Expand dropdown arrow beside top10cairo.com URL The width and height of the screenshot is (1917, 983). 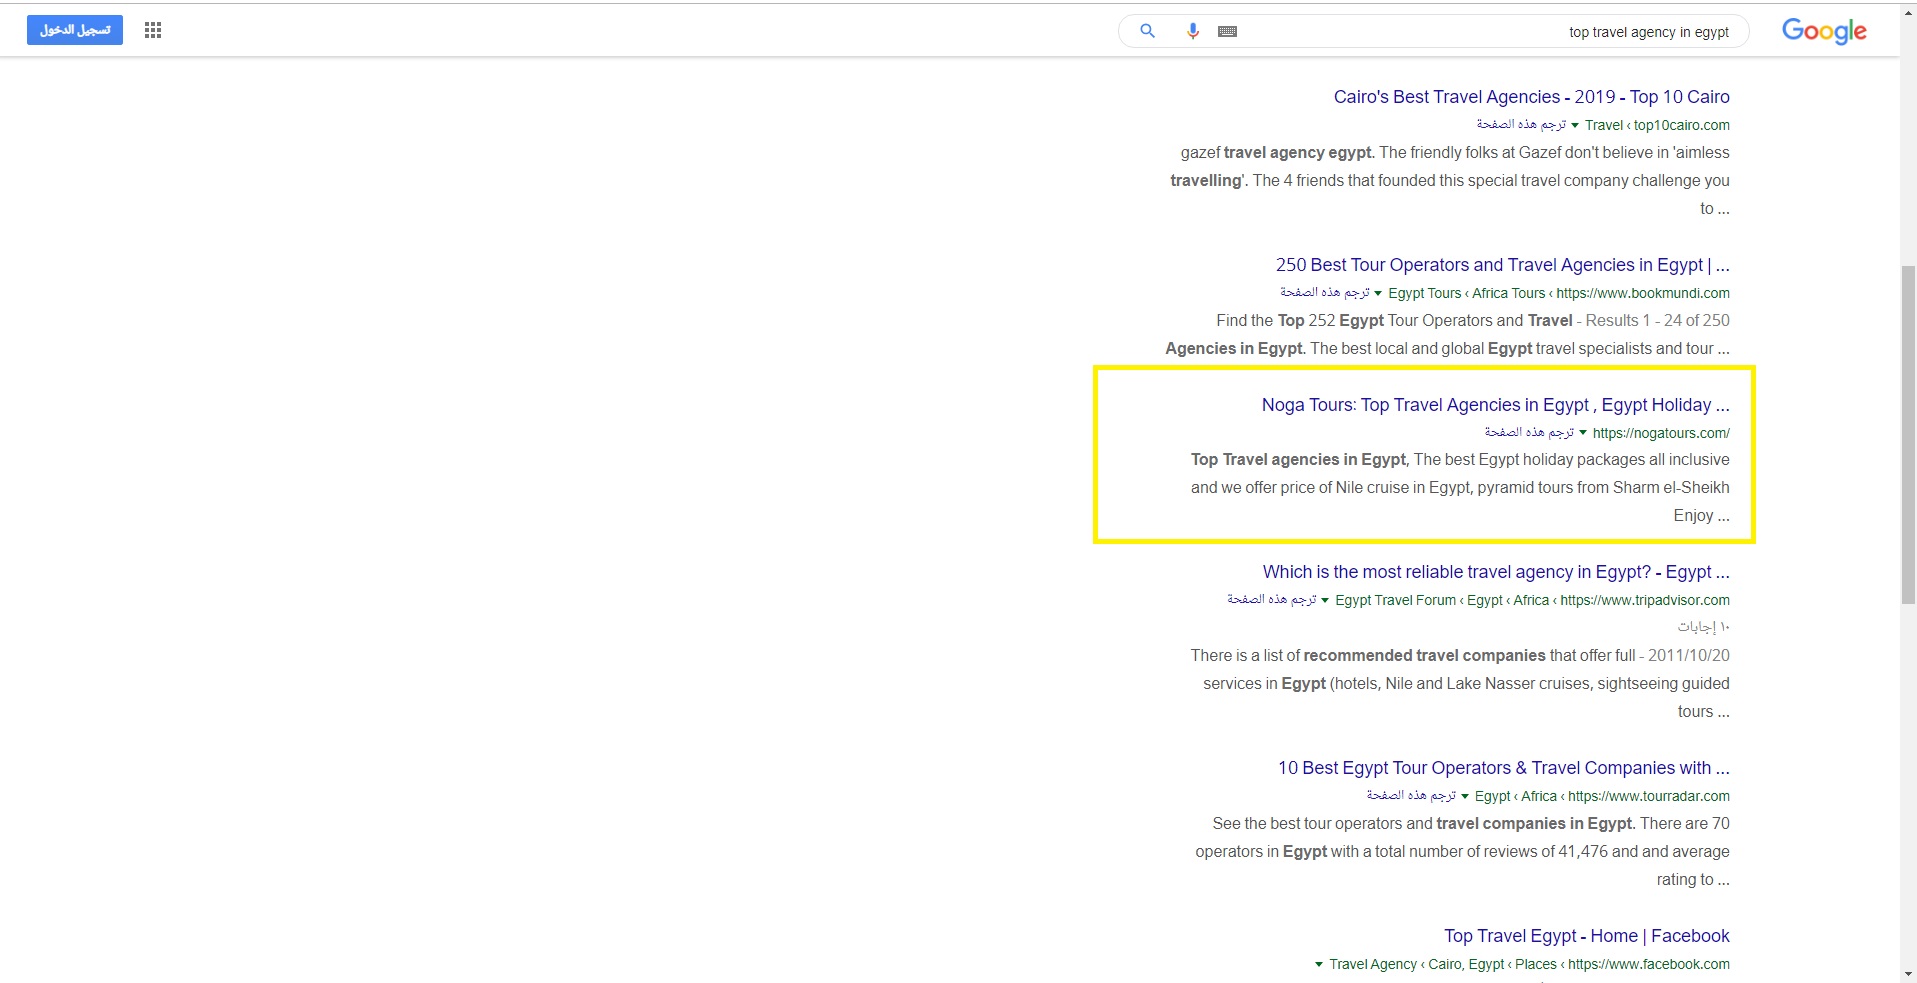pos(1575,125)
